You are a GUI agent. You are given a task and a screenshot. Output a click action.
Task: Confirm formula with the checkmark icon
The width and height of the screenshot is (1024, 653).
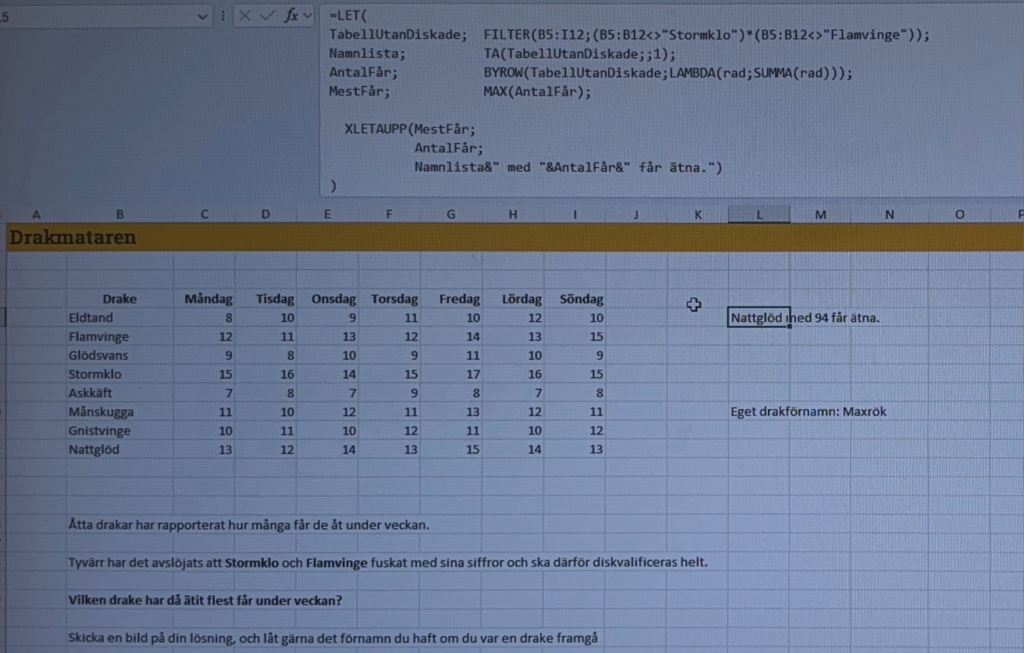(267, 16)
